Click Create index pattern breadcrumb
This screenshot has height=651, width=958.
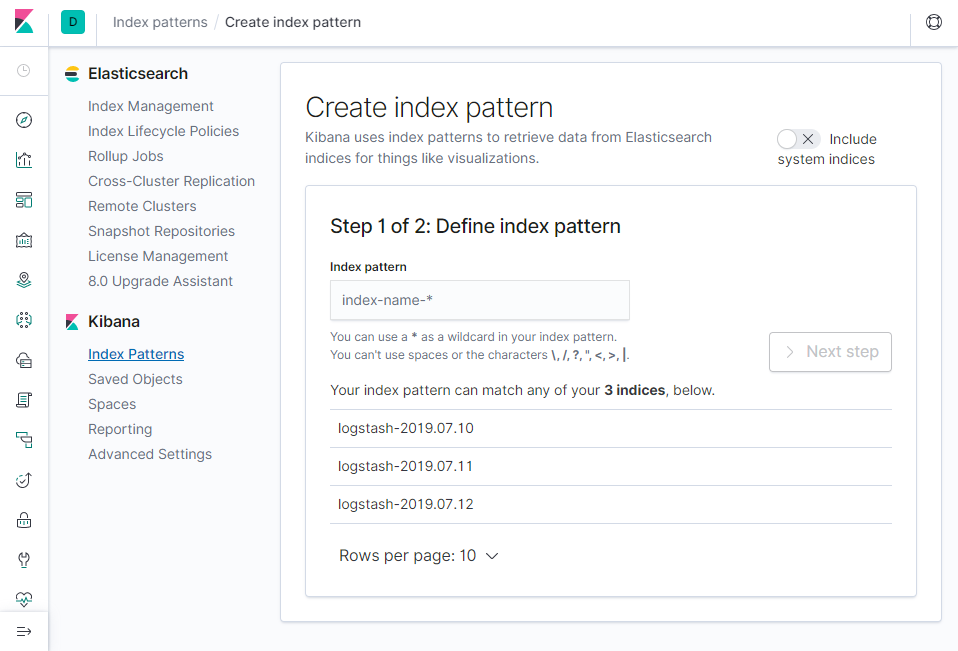click(x=293, y=22)
